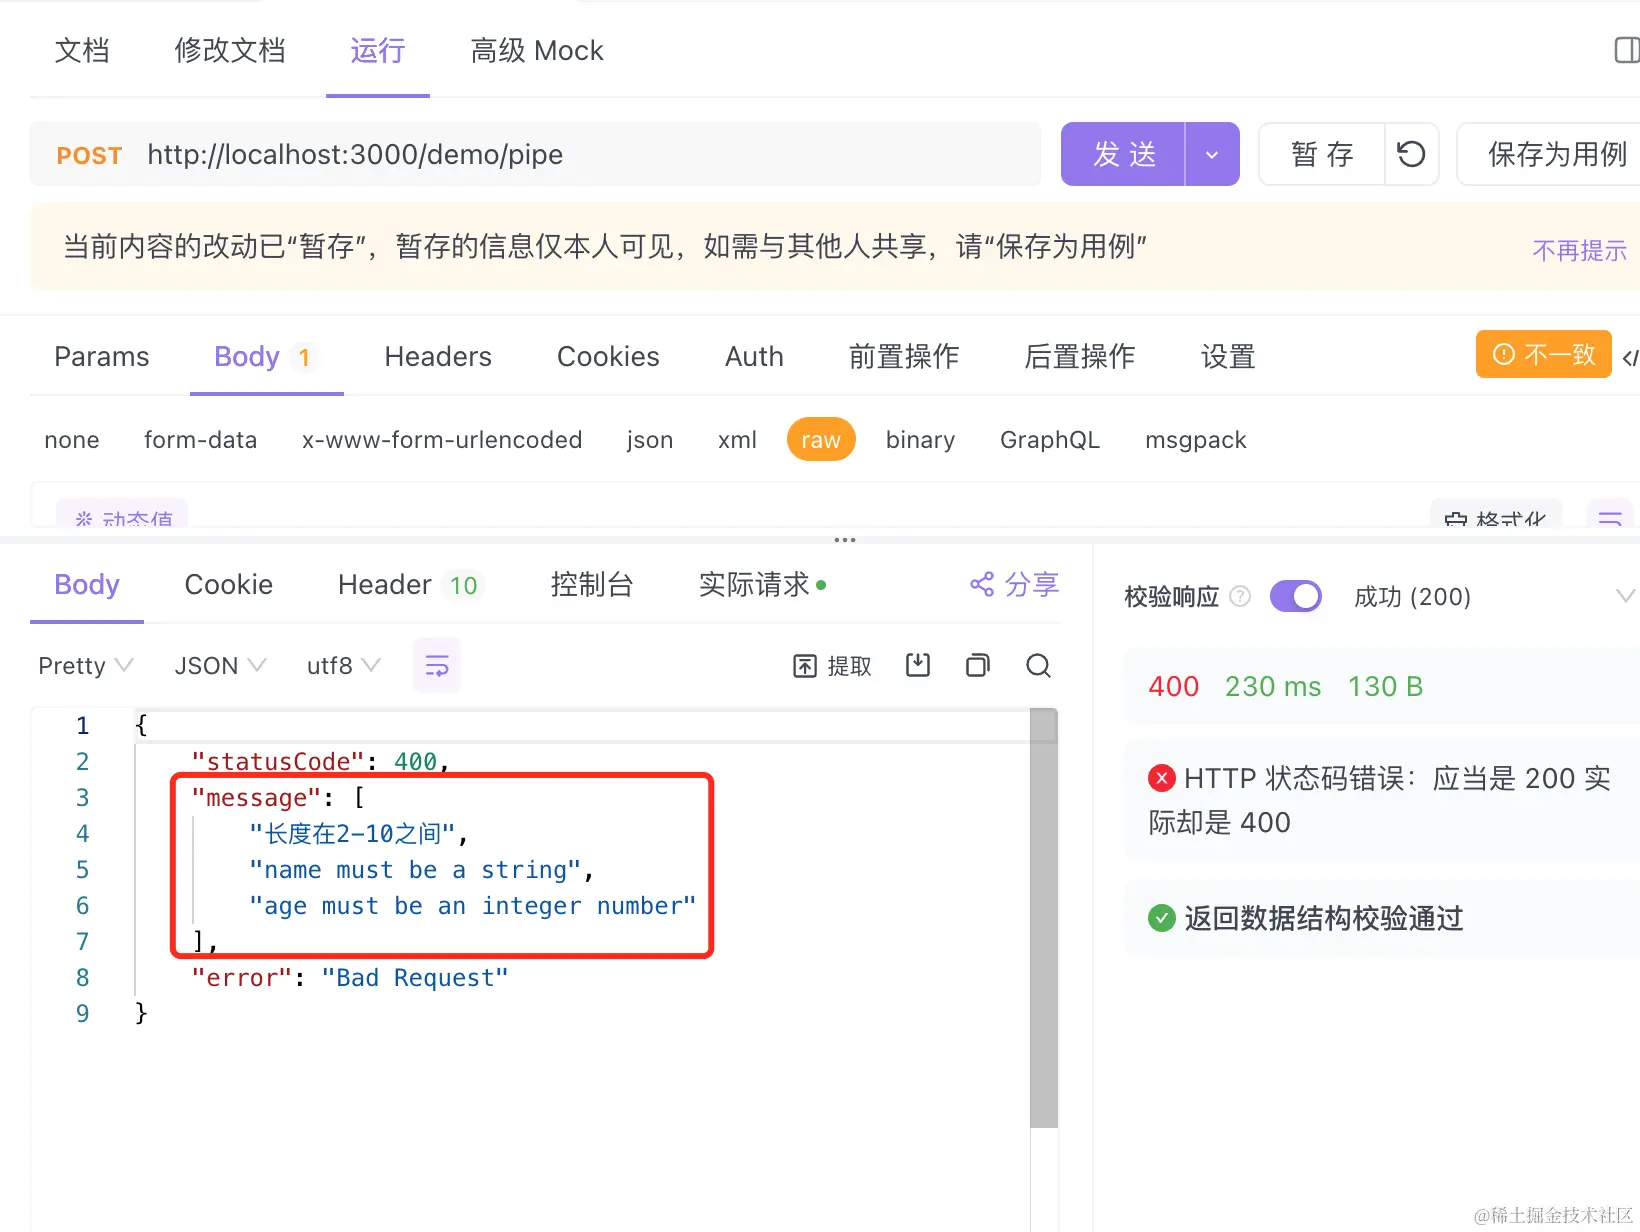Select the POST method selector
The width and height of the screenshot is (1640, 1232).
click(x=89, y=155)
